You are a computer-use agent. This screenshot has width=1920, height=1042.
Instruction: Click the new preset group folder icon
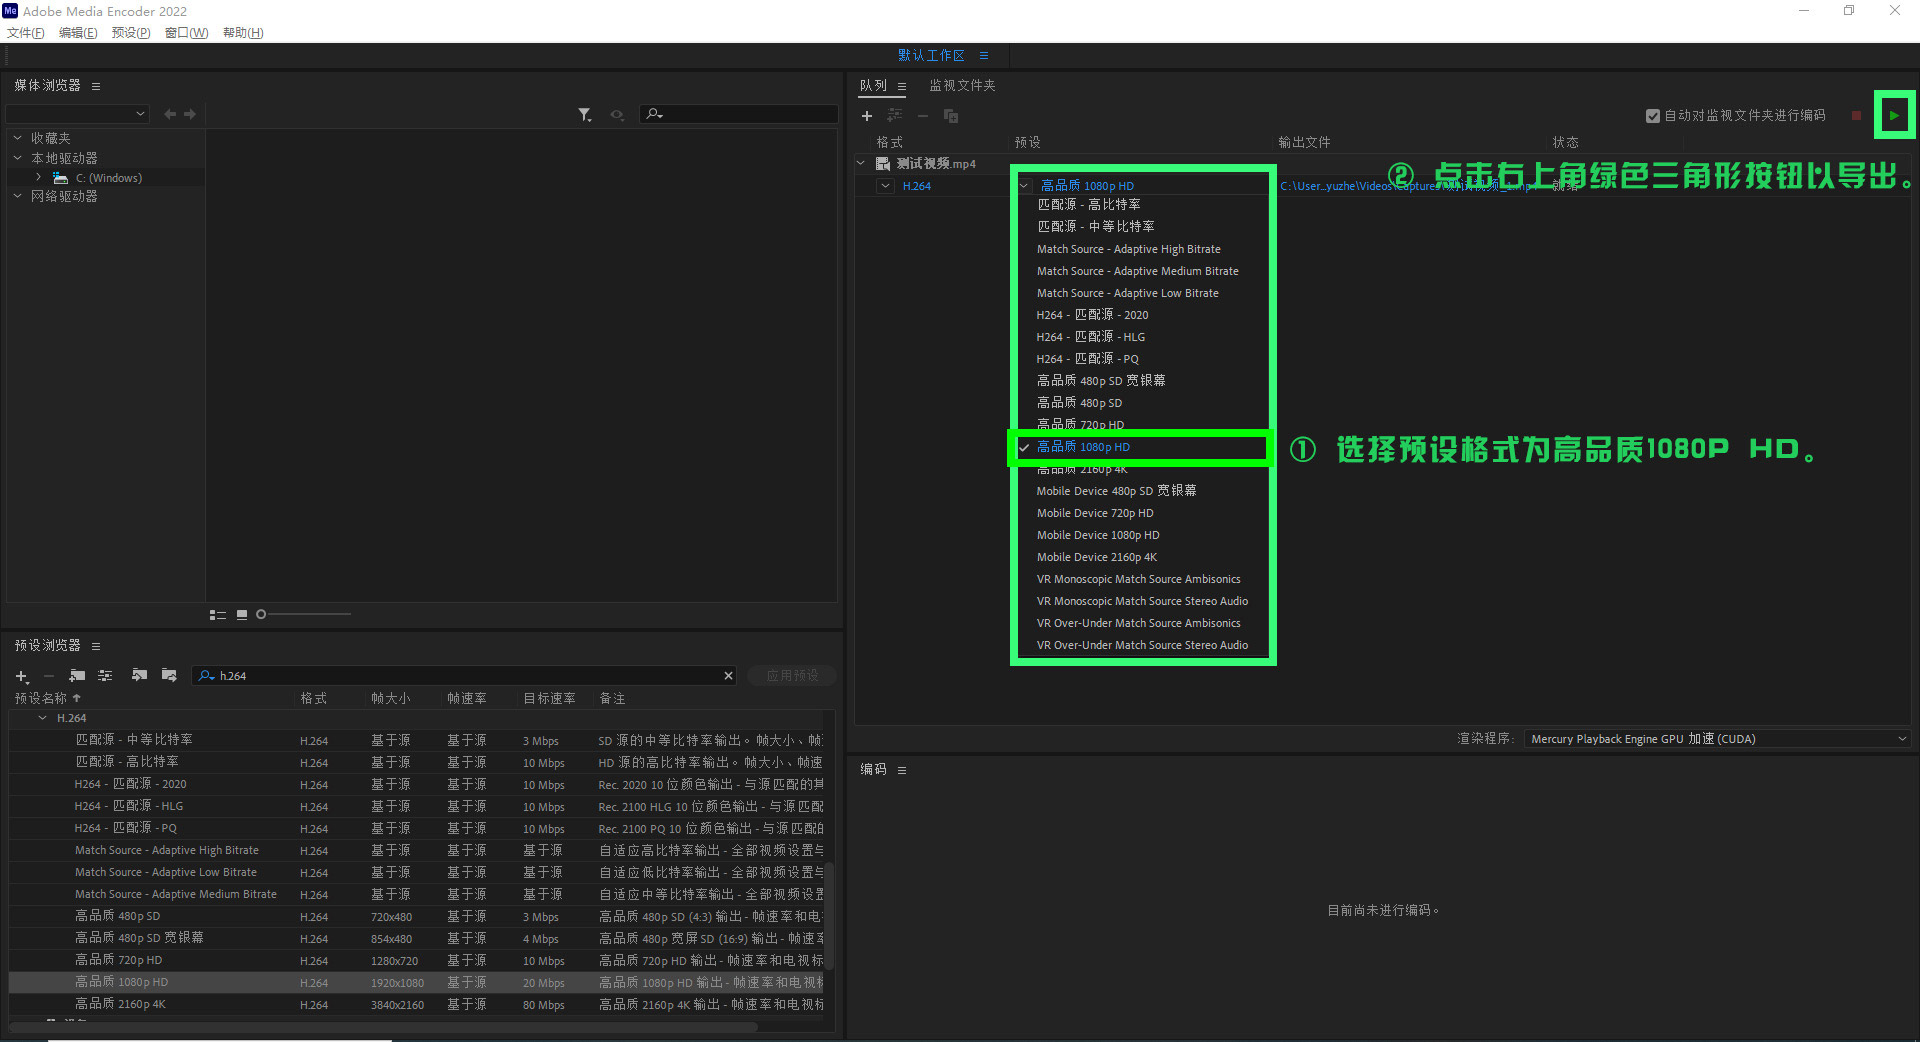[77, 676]
